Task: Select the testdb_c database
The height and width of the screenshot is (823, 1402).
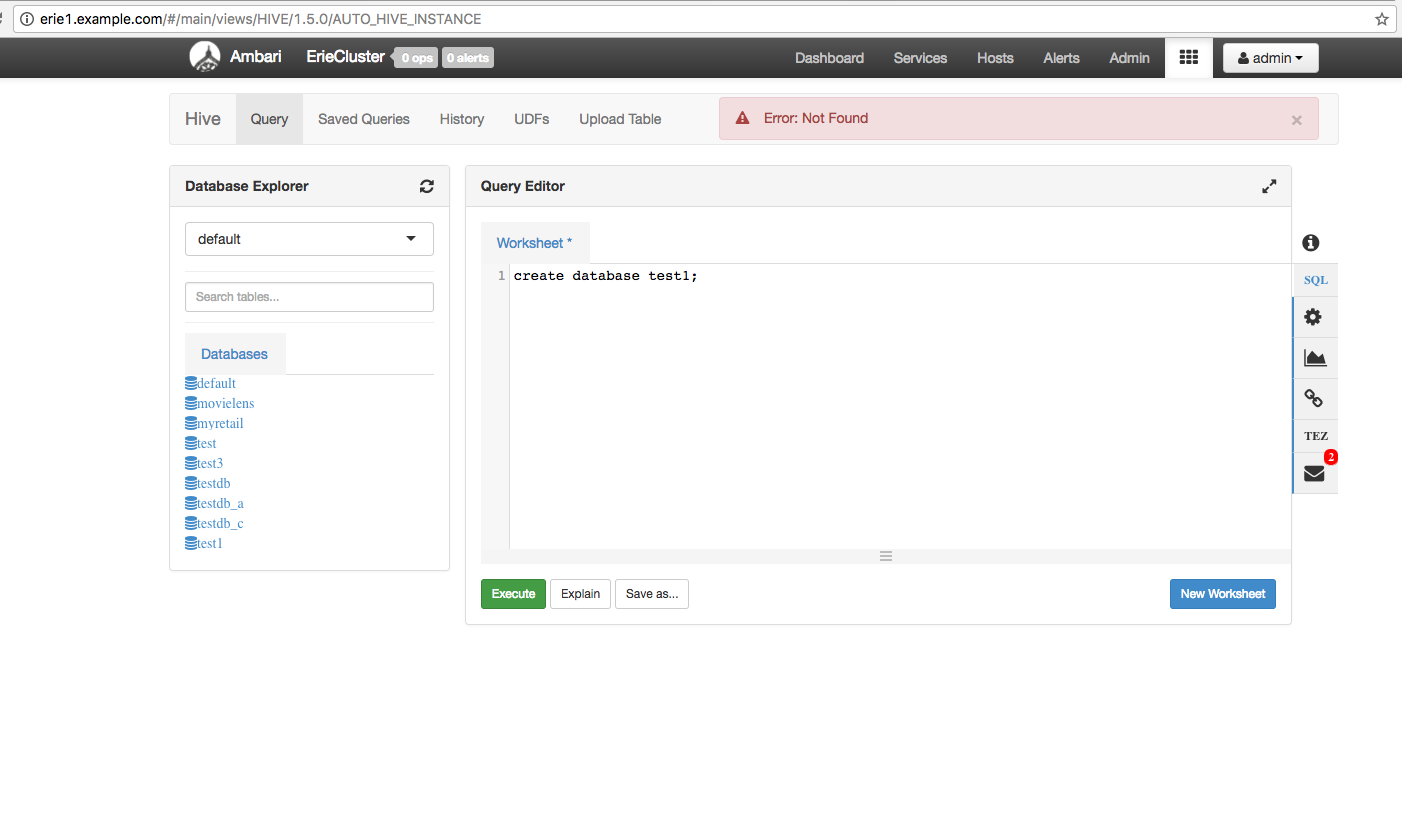Action: [220, 523]
